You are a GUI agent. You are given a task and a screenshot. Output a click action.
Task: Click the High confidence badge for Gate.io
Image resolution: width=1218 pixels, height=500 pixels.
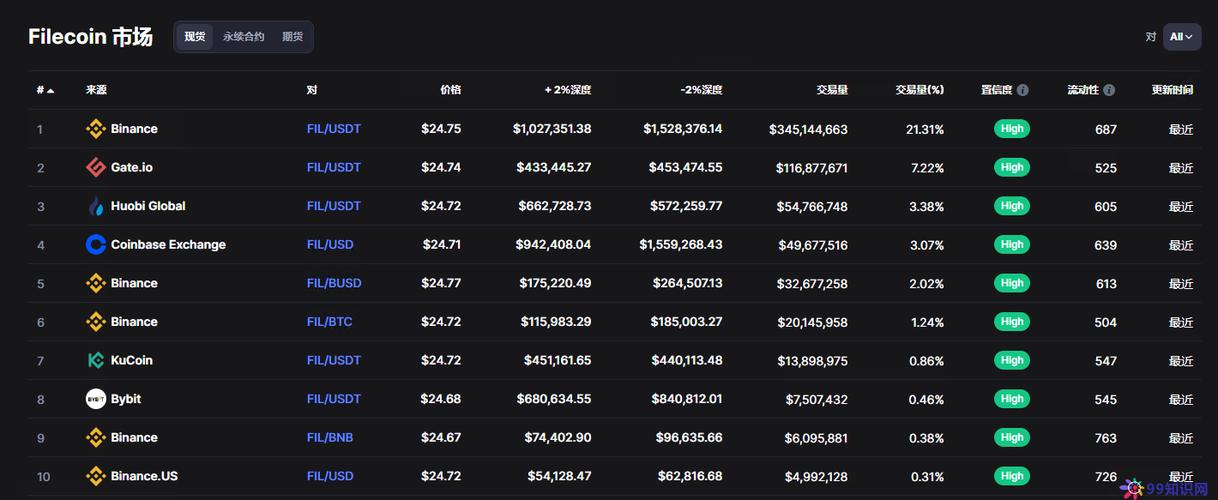coord(1012,167)
